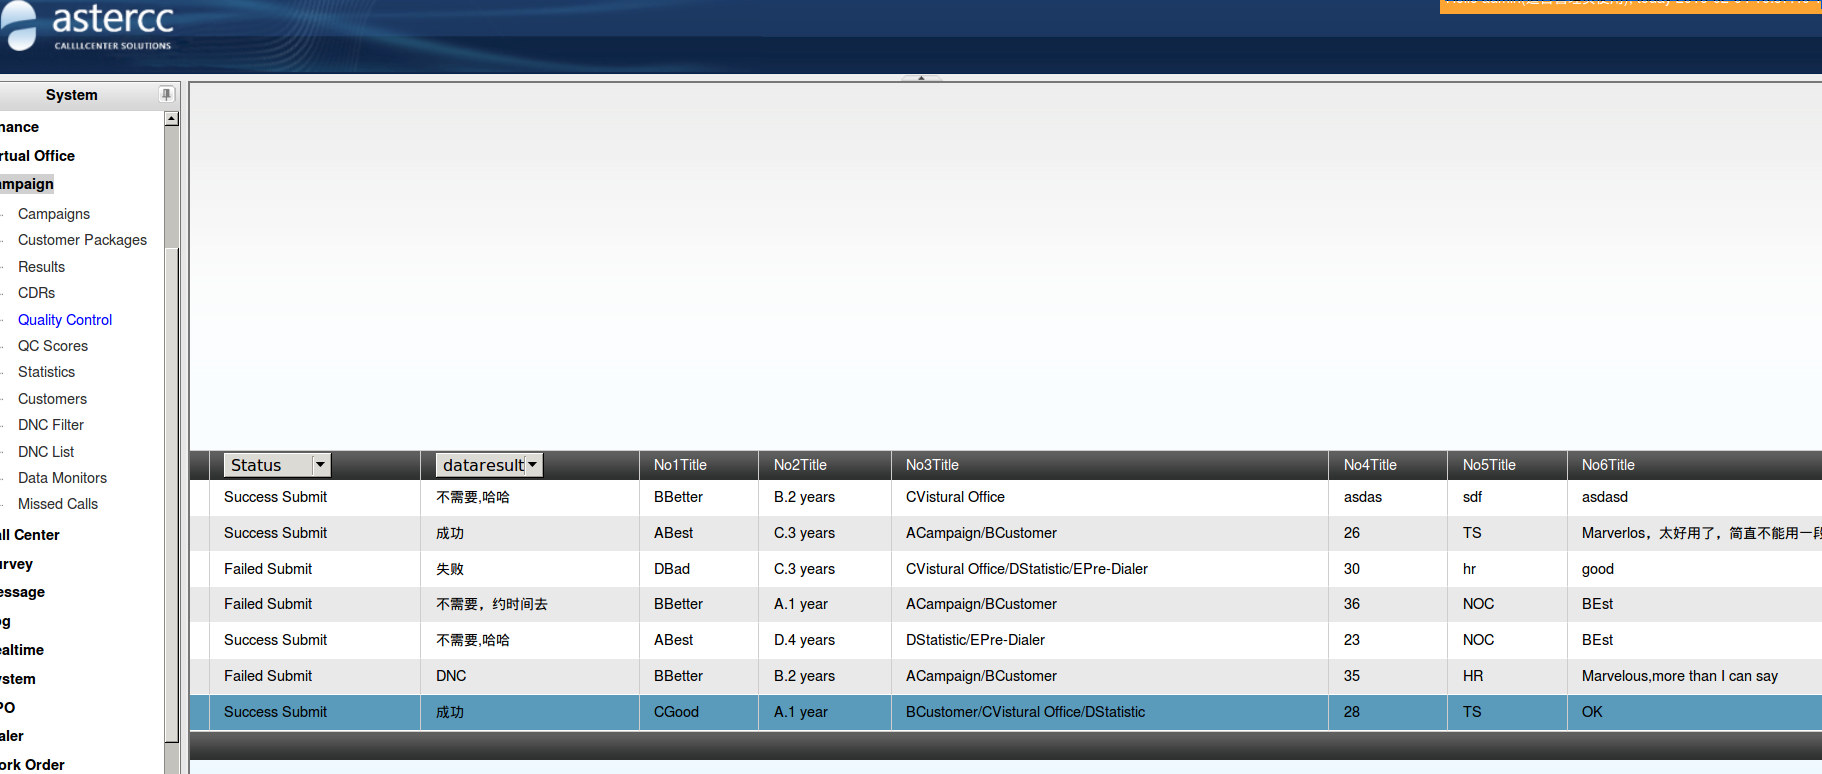The image size is (1822, 774).
Task: Collapse the top header using the arrow handle
Action: coord(920,78)
